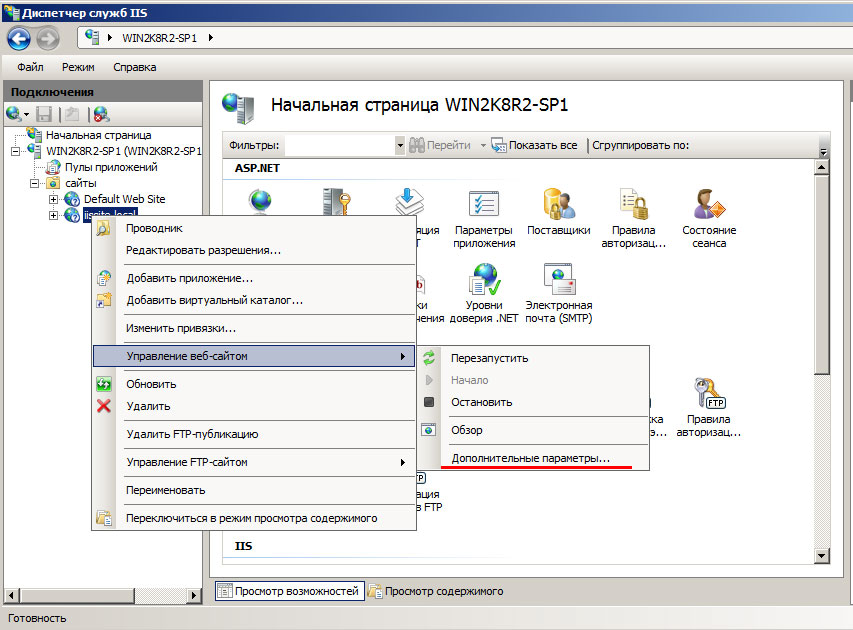Viewport: 853px width, 630px height.
Task: Click the Default Web Site globe icon
Action: point(72,199)
